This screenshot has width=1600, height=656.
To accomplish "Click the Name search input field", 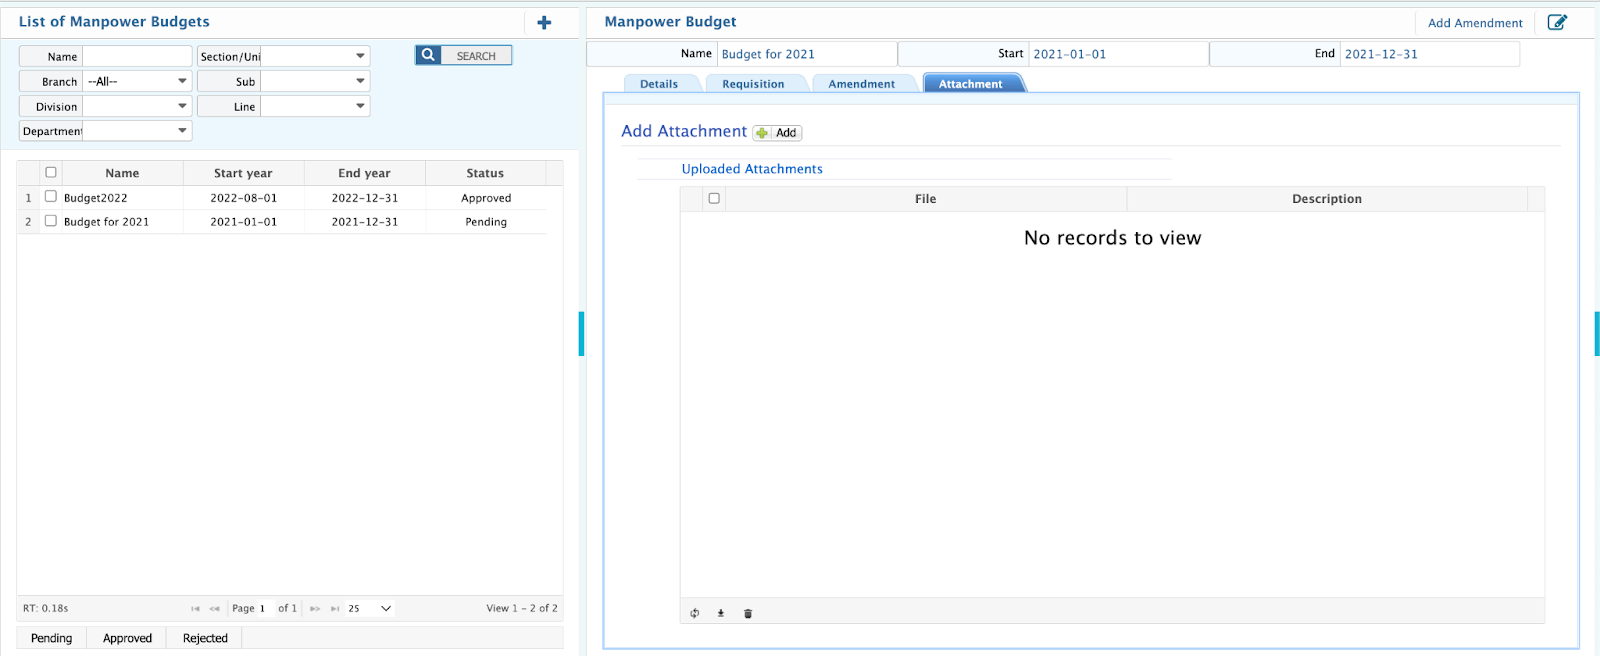I will coord(137,56).
